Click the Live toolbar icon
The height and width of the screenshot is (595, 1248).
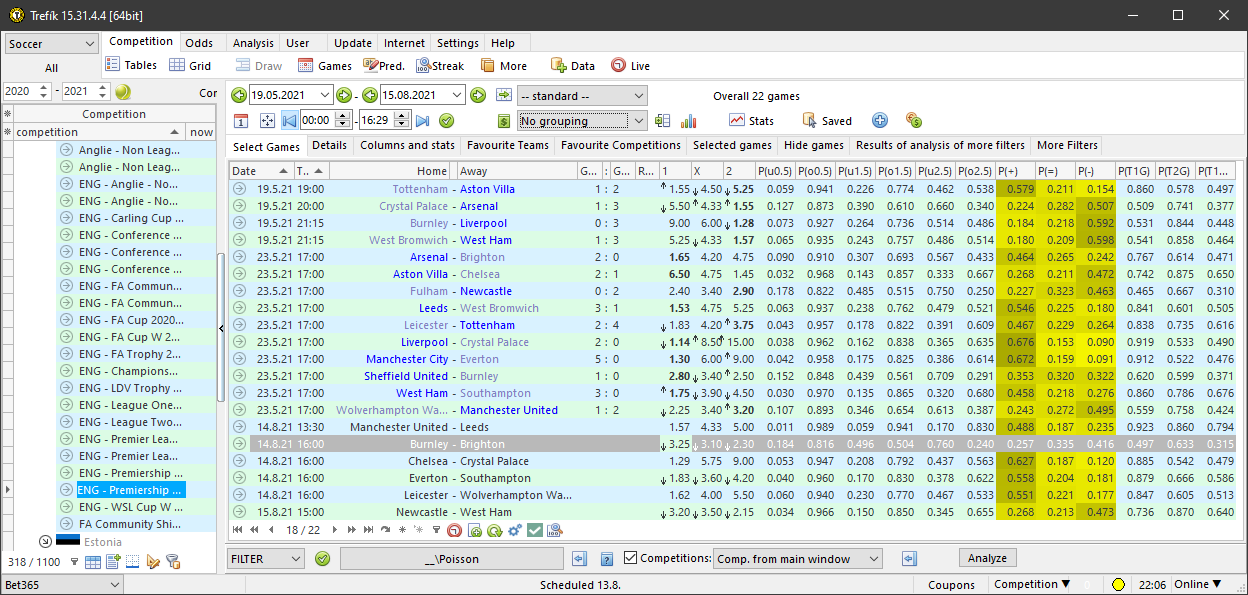(x=630, y=66)
